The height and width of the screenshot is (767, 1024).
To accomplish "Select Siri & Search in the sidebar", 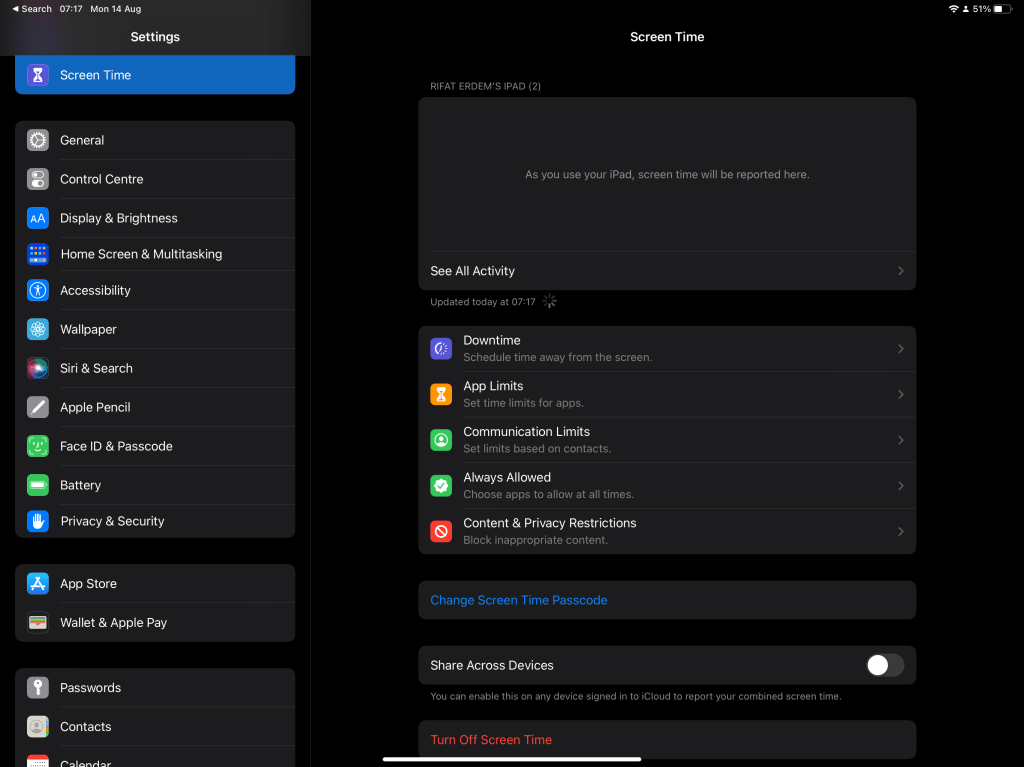I will pyautogui.click(x=155, y=368).
